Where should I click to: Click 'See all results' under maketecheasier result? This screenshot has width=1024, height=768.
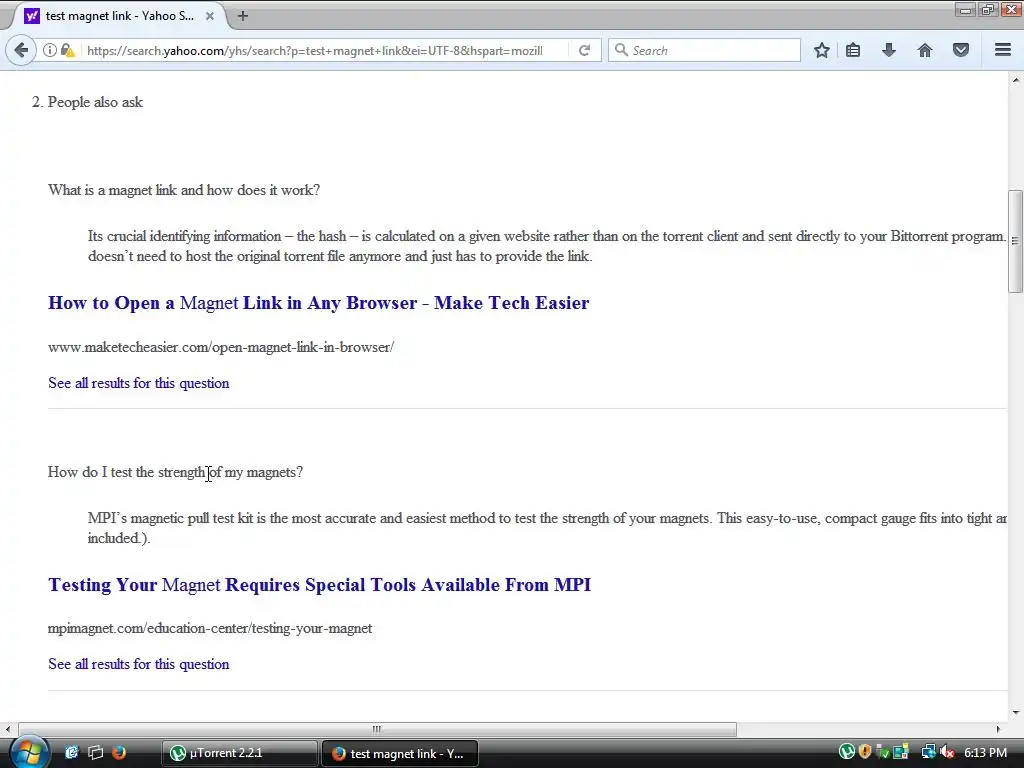(138, 383)
